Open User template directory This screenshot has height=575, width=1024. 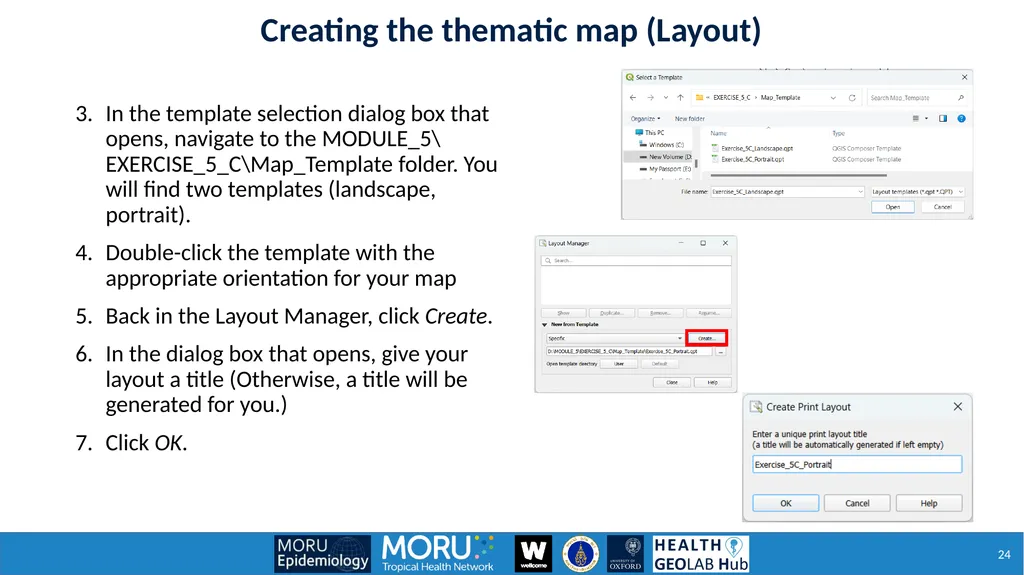coord(618,364)
